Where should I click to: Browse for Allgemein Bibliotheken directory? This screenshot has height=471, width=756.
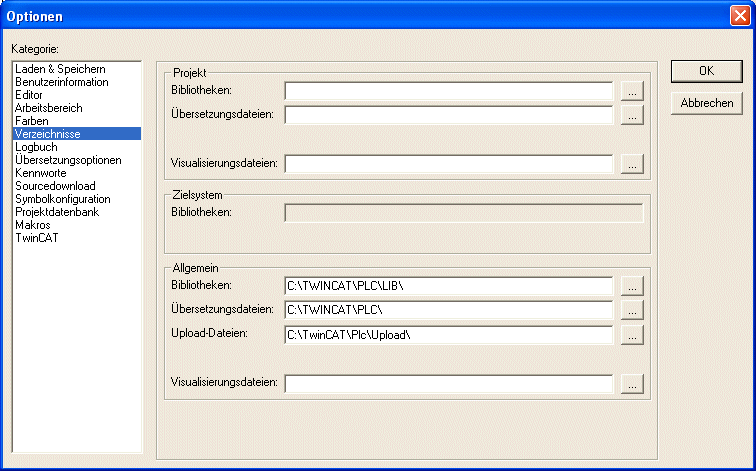631,286
